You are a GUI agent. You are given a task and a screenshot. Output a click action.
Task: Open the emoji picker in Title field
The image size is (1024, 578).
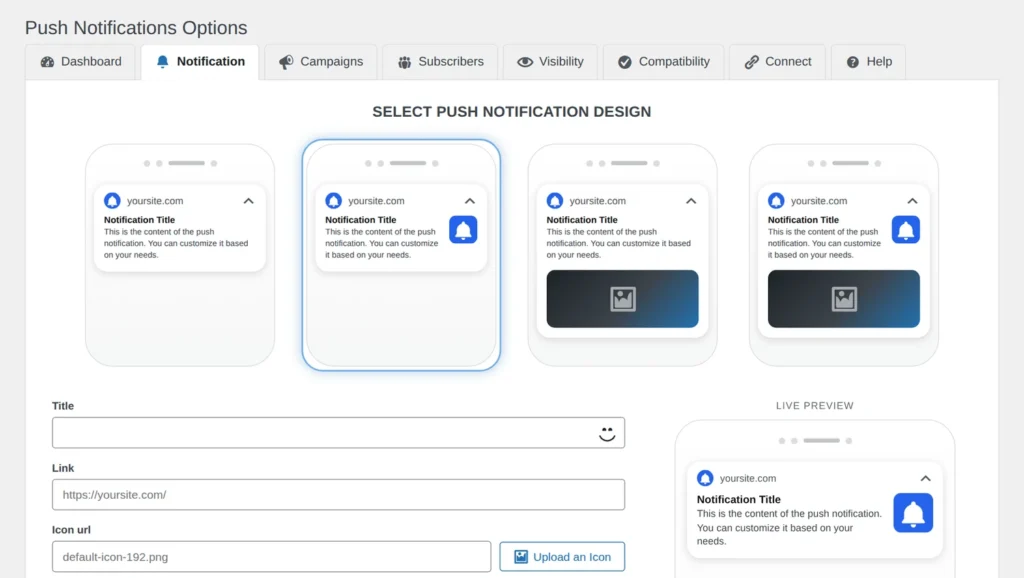(x=607, y=433)
